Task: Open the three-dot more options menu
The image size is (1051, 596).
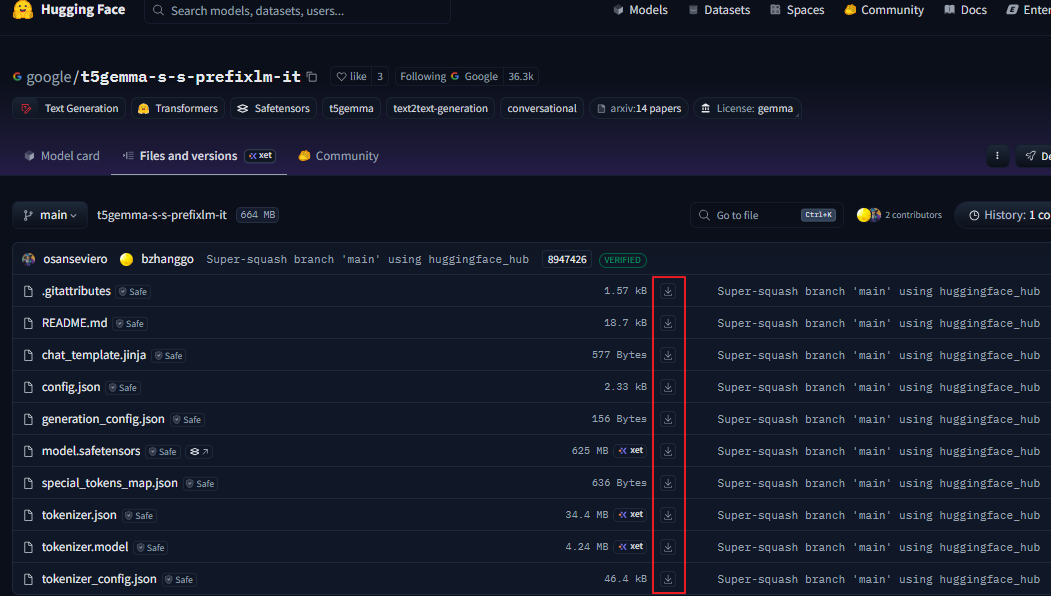Action: pos(997,156)
